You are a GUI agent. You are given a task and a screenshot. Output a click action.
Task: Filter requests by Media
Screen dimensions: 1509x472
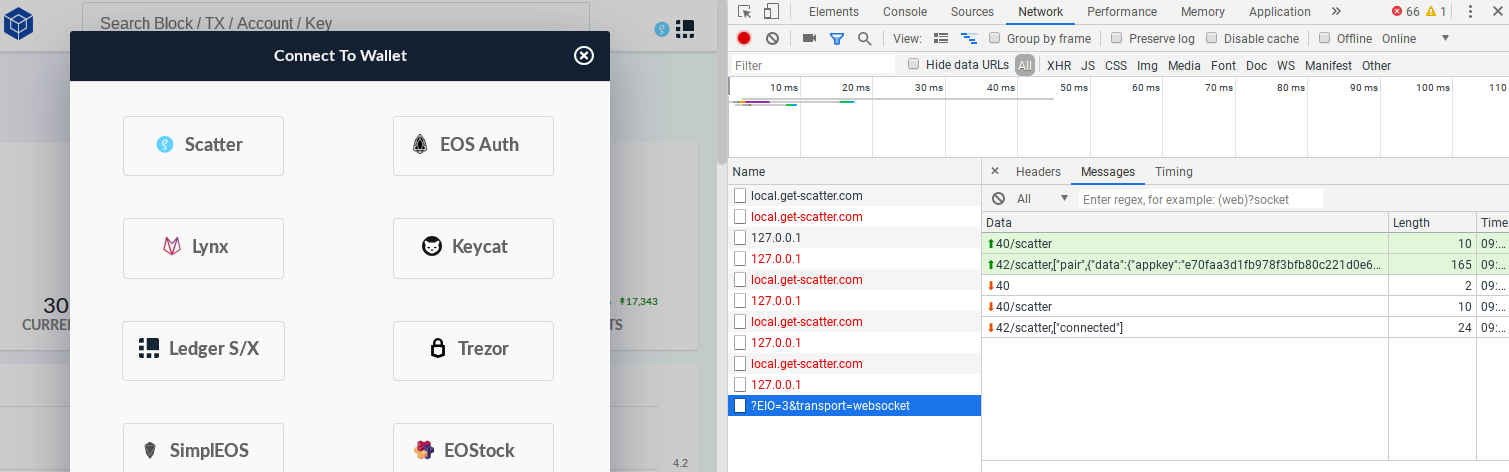1184,65
